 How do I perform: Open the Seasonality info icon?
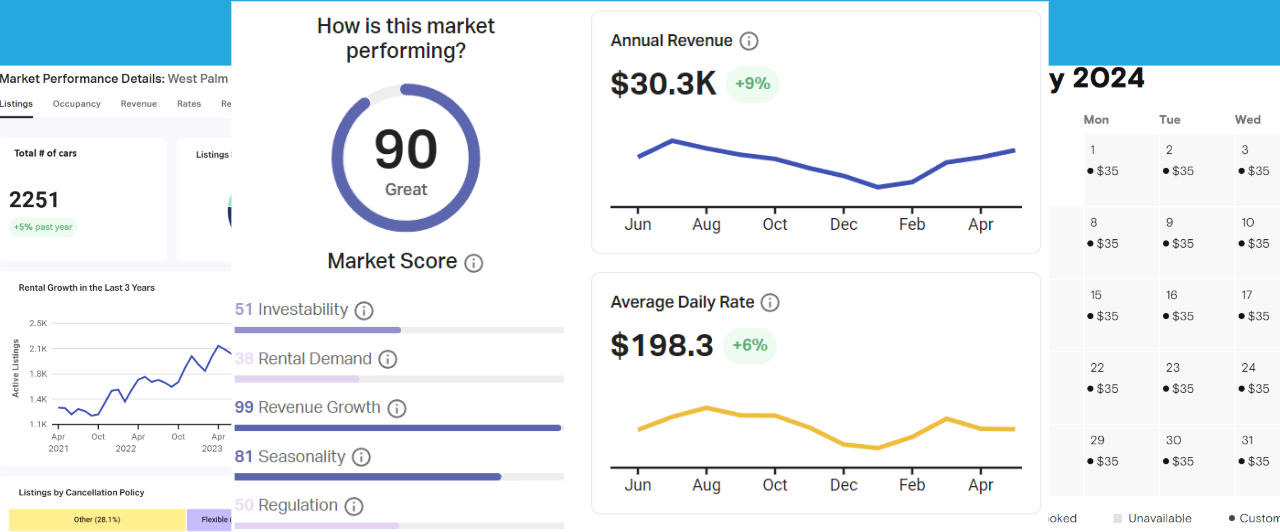[361, 457]
